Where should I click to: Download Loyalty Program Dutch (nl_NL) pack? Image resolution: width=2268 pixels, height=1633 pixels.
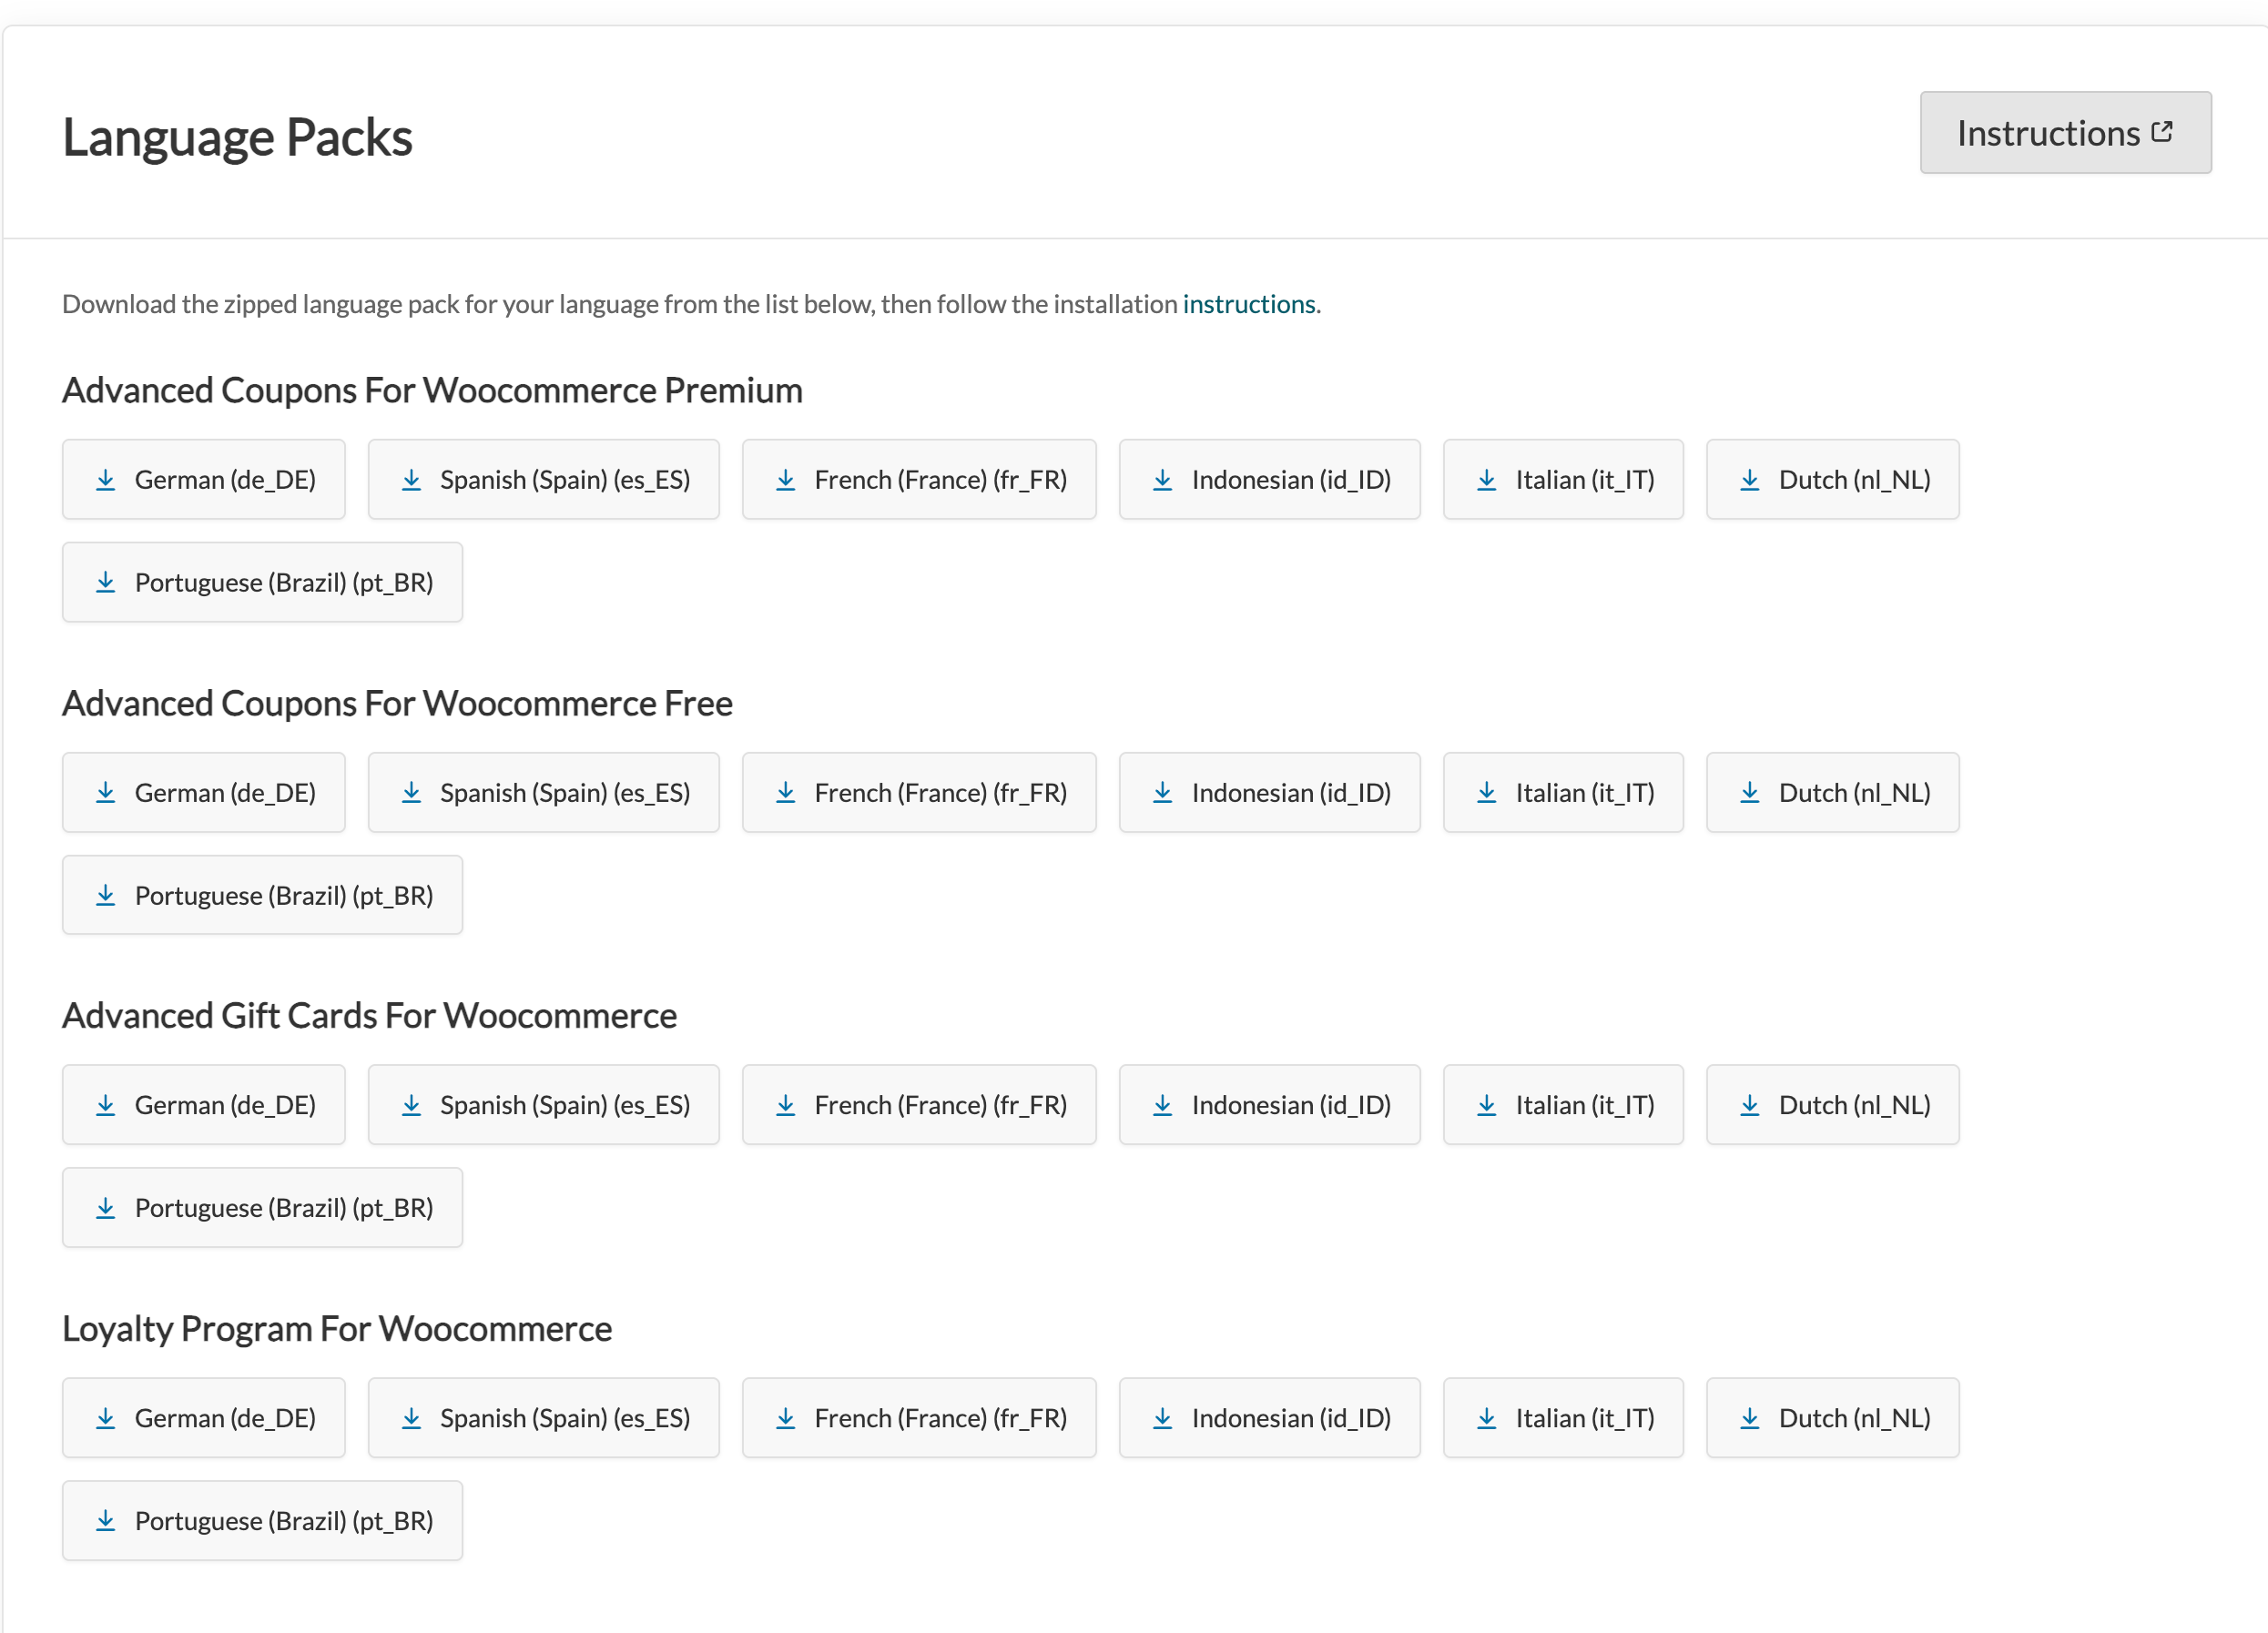tap(1832, 1418)
